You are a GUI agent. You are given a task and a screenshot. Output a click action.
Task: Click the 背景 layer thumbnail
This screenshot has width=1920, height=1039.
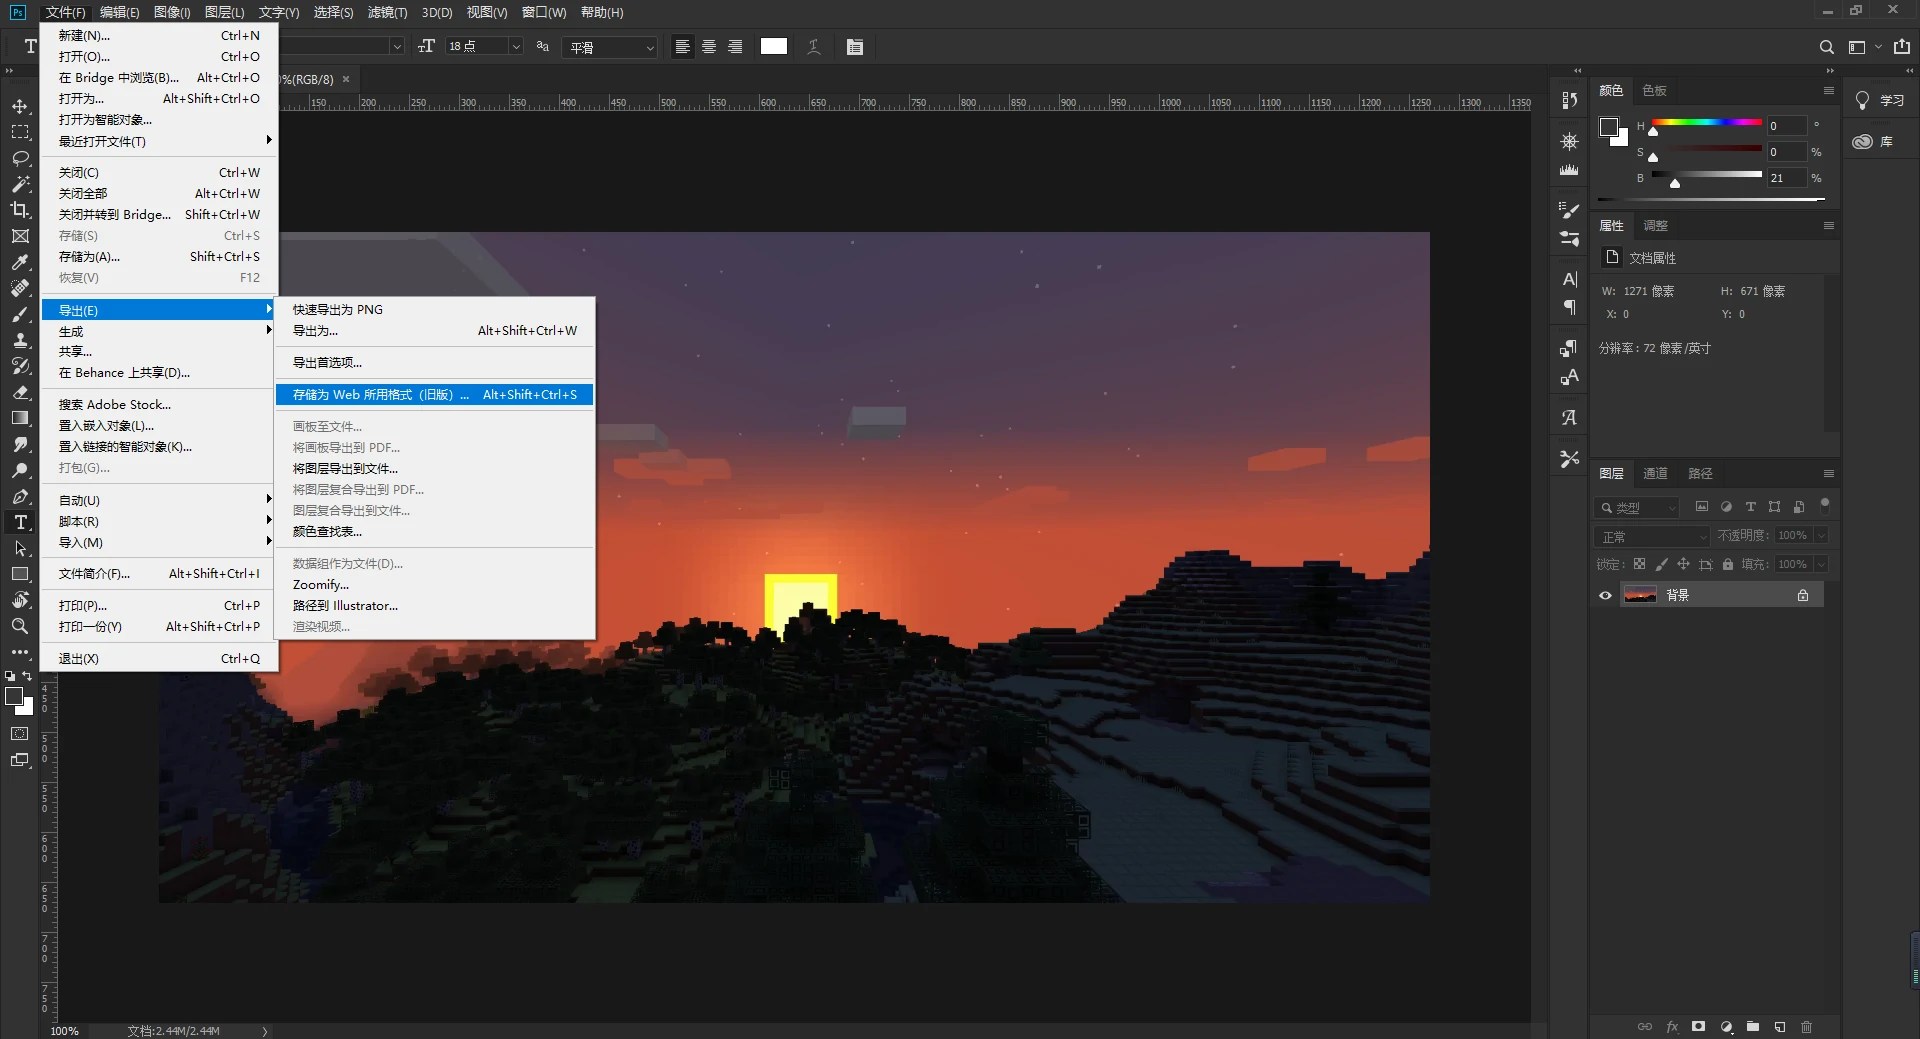tap(1640, 595)
